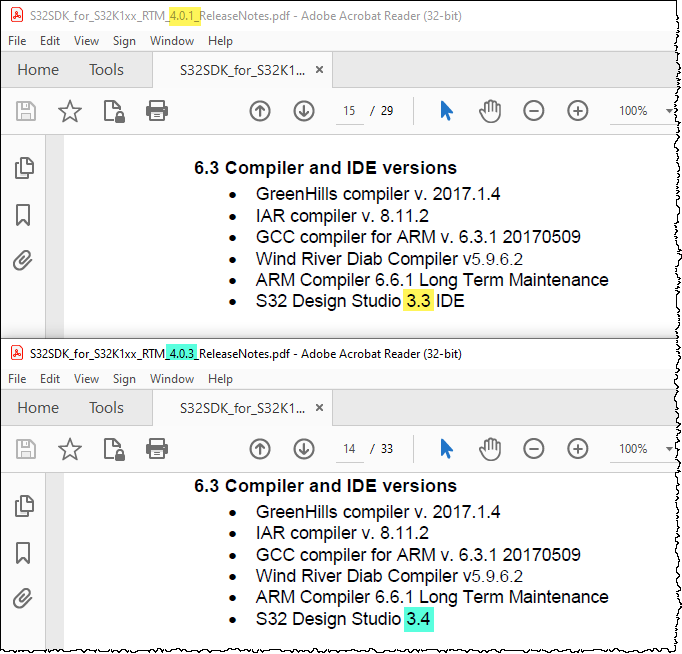682x654 pixels.
Task: Close the document tab in 4.0.1 window
Action: [319, 70]
